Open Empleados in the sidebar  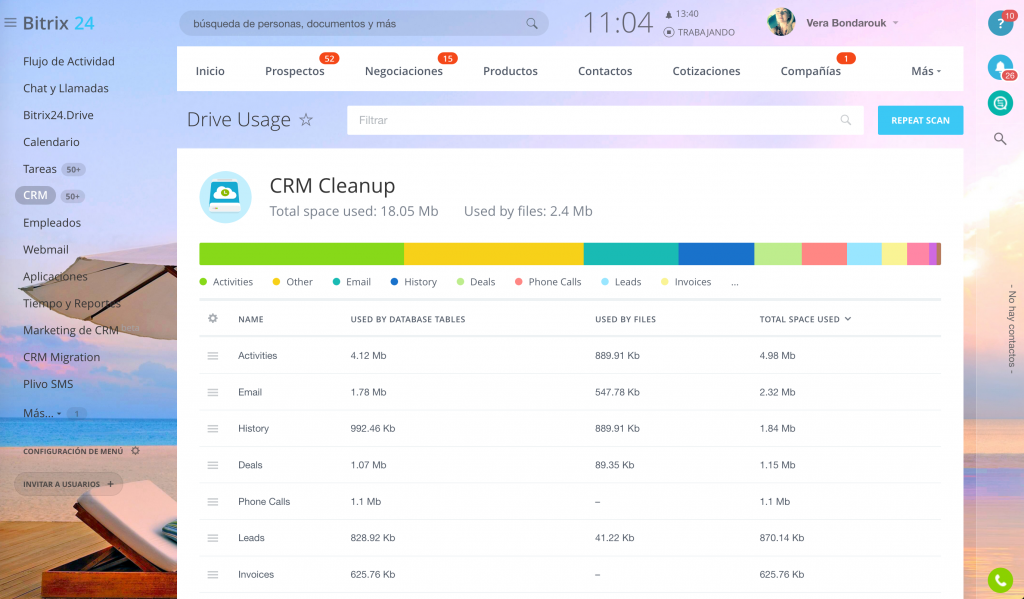52,223
